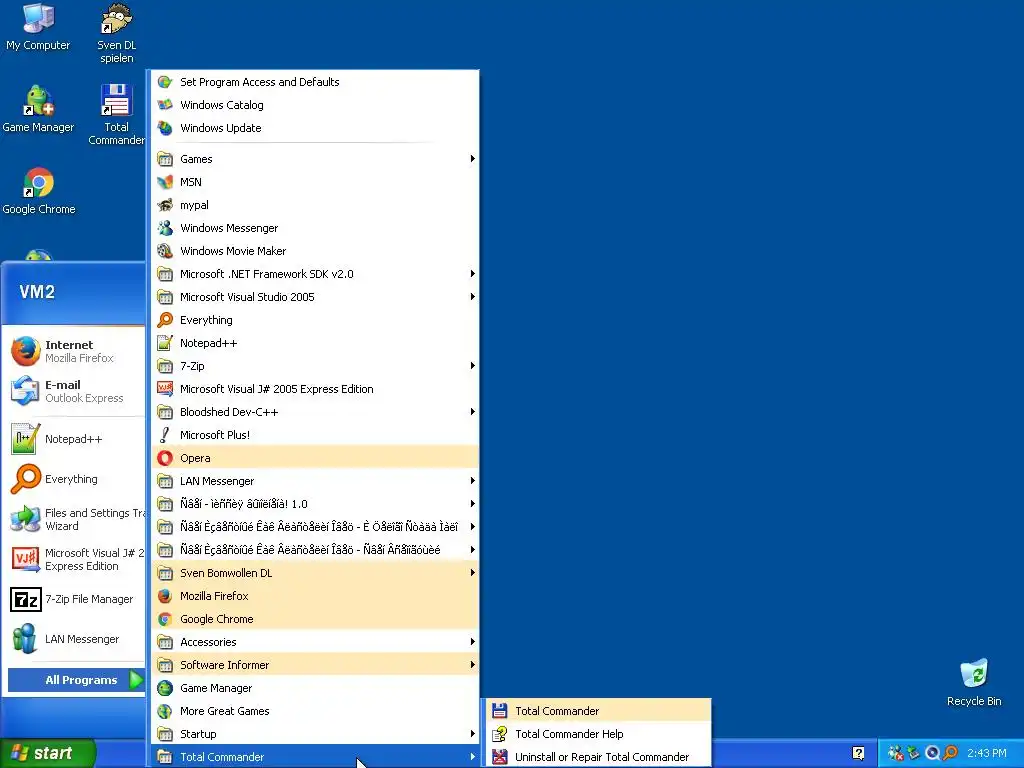The width and height of the screenshot is (1024, 768).
Task: Open Microsoft Visual J# Express Edition in left pane
Action: 73,559
